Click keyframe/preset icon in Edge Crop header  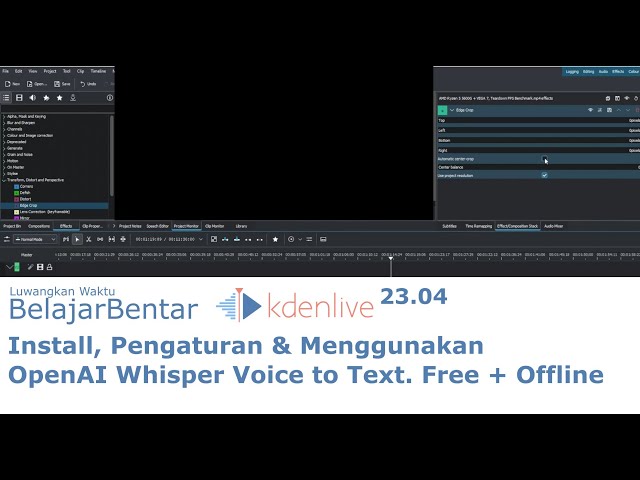pos(600,110)
